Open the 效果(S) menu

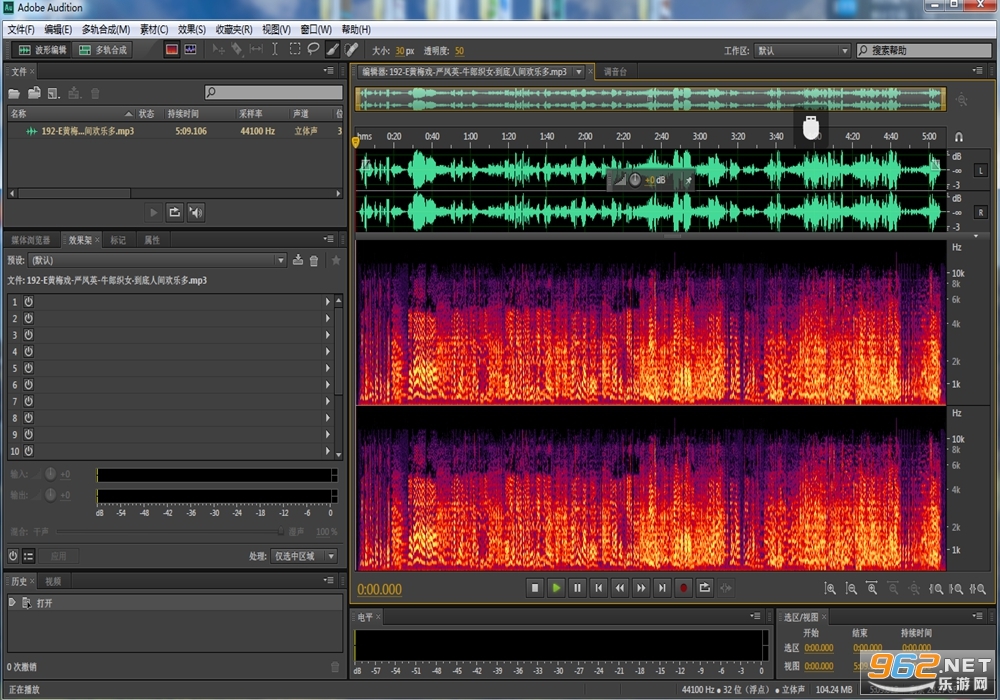pyautogui.click(x=191, y=29)
